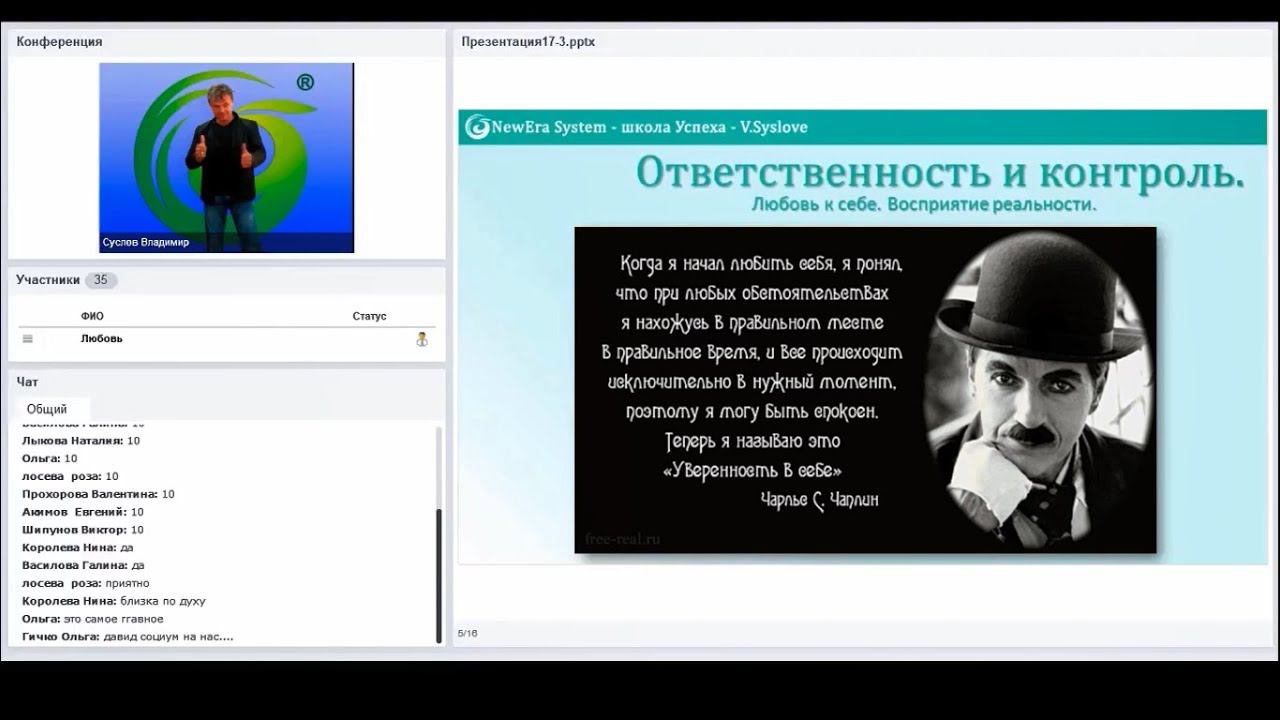
Task: Click the Конференция panel title
Action: click(59, 42)
